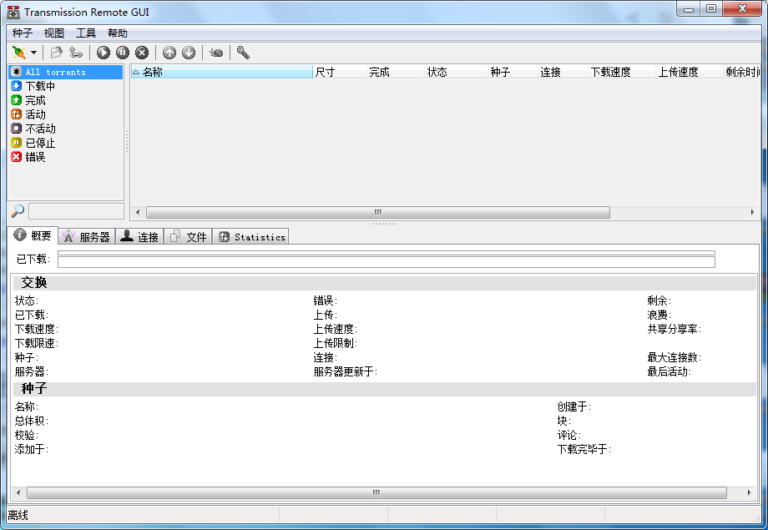Screen dimensions: 768x530
Task: Click the pause torrent toolbar icon
Action: tap(122, 52)
